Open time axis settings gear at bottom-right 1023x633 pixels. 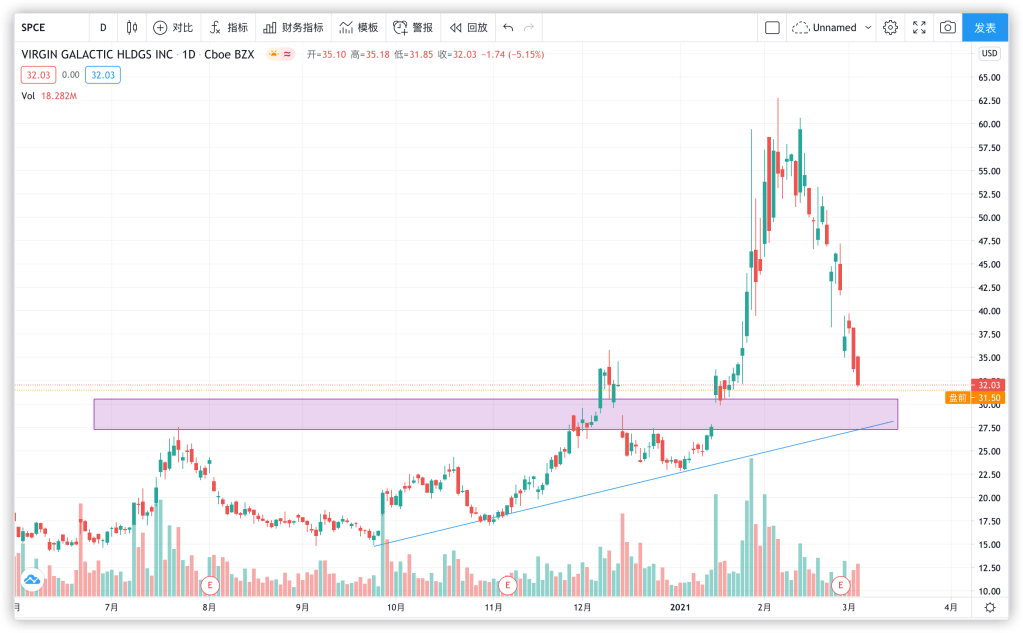pyautogui.click(x=988, y=606)
